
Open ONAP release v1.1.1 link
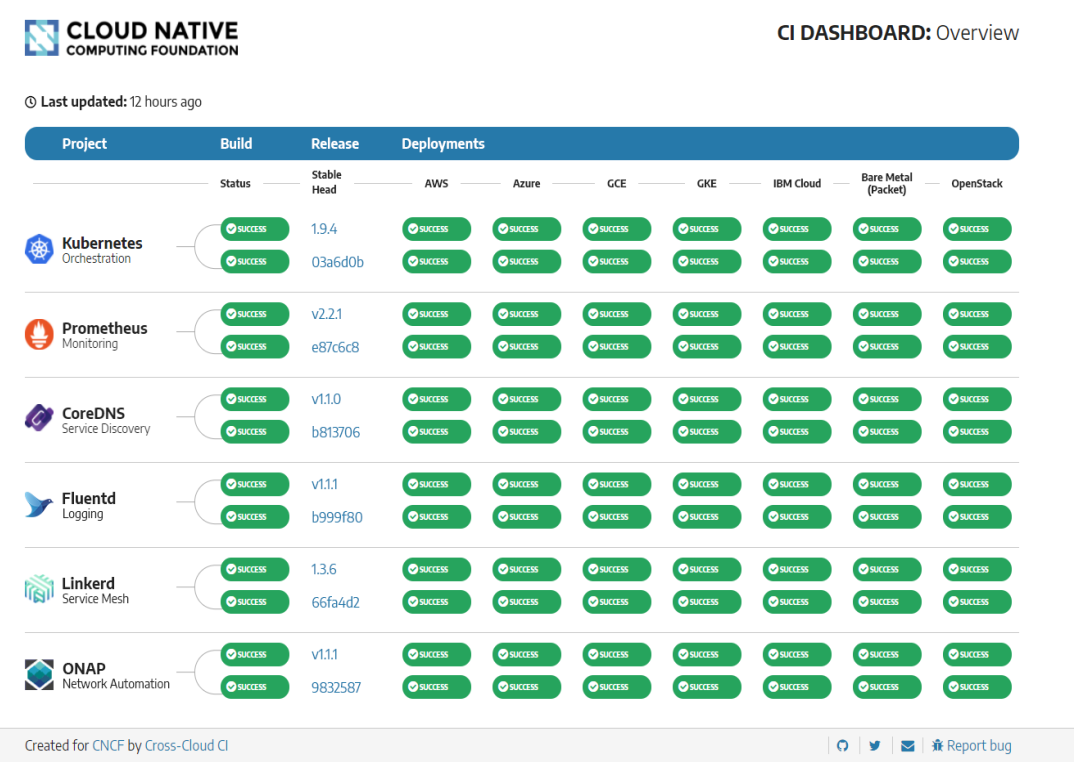(325, 655)
